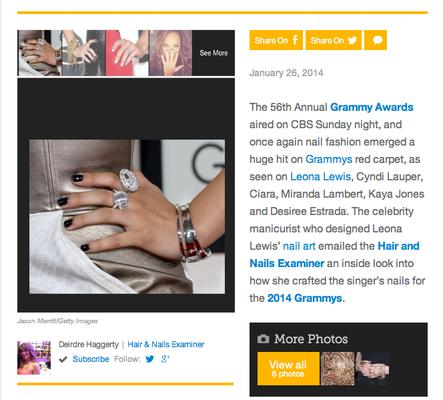Click the 2014 Grammys link
Viewport: 443px width, 400px height.
click(305, 298)
